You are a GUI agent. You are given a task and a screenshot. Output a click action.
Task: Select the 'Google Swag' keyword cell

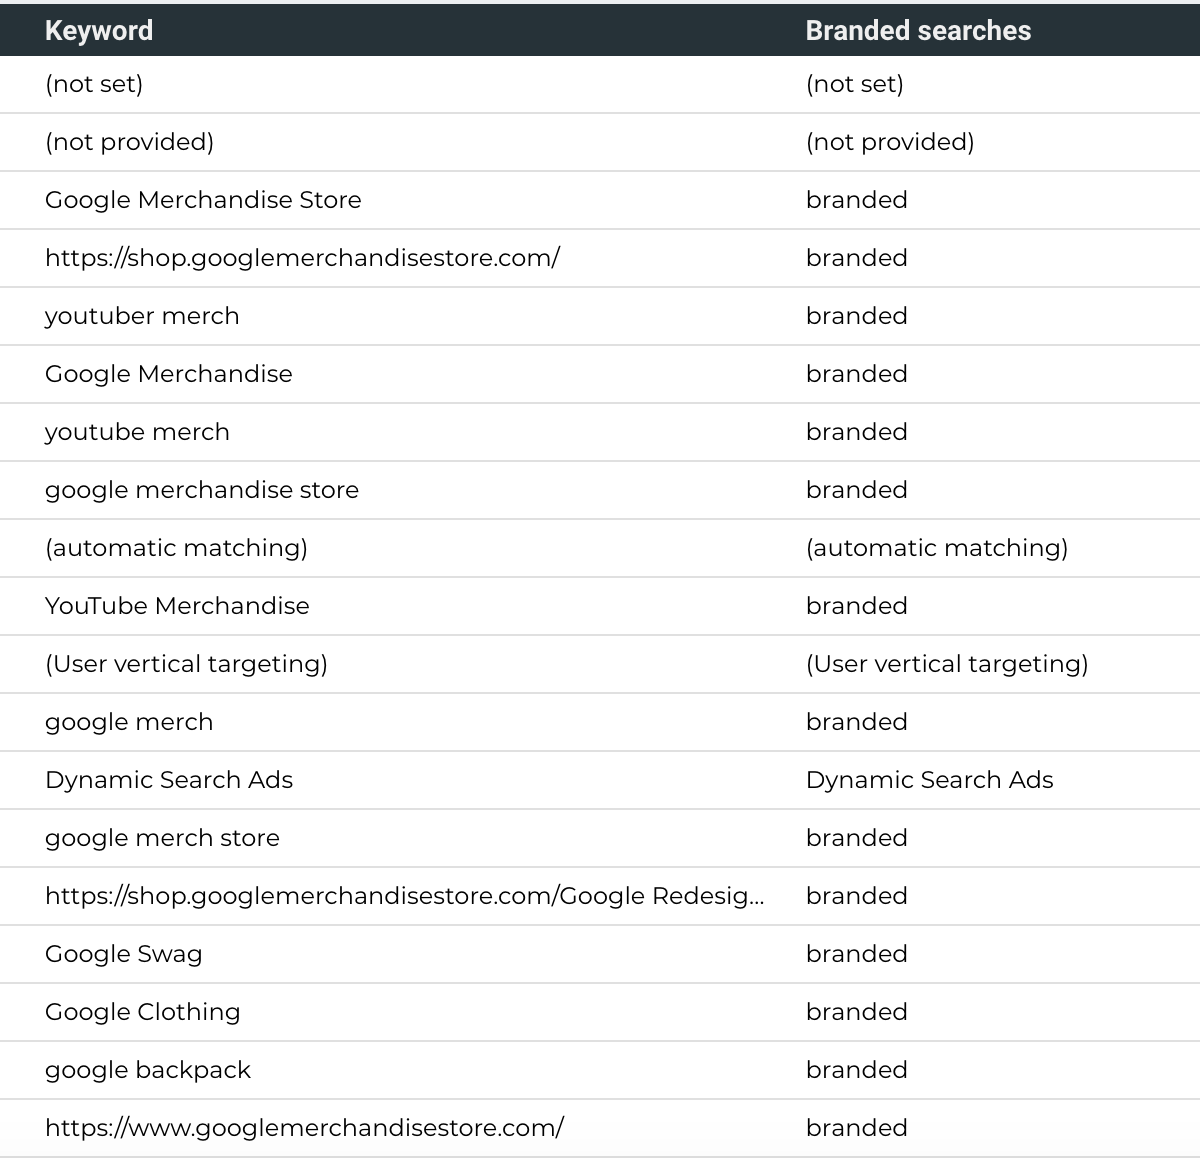[x=124, y=954]
